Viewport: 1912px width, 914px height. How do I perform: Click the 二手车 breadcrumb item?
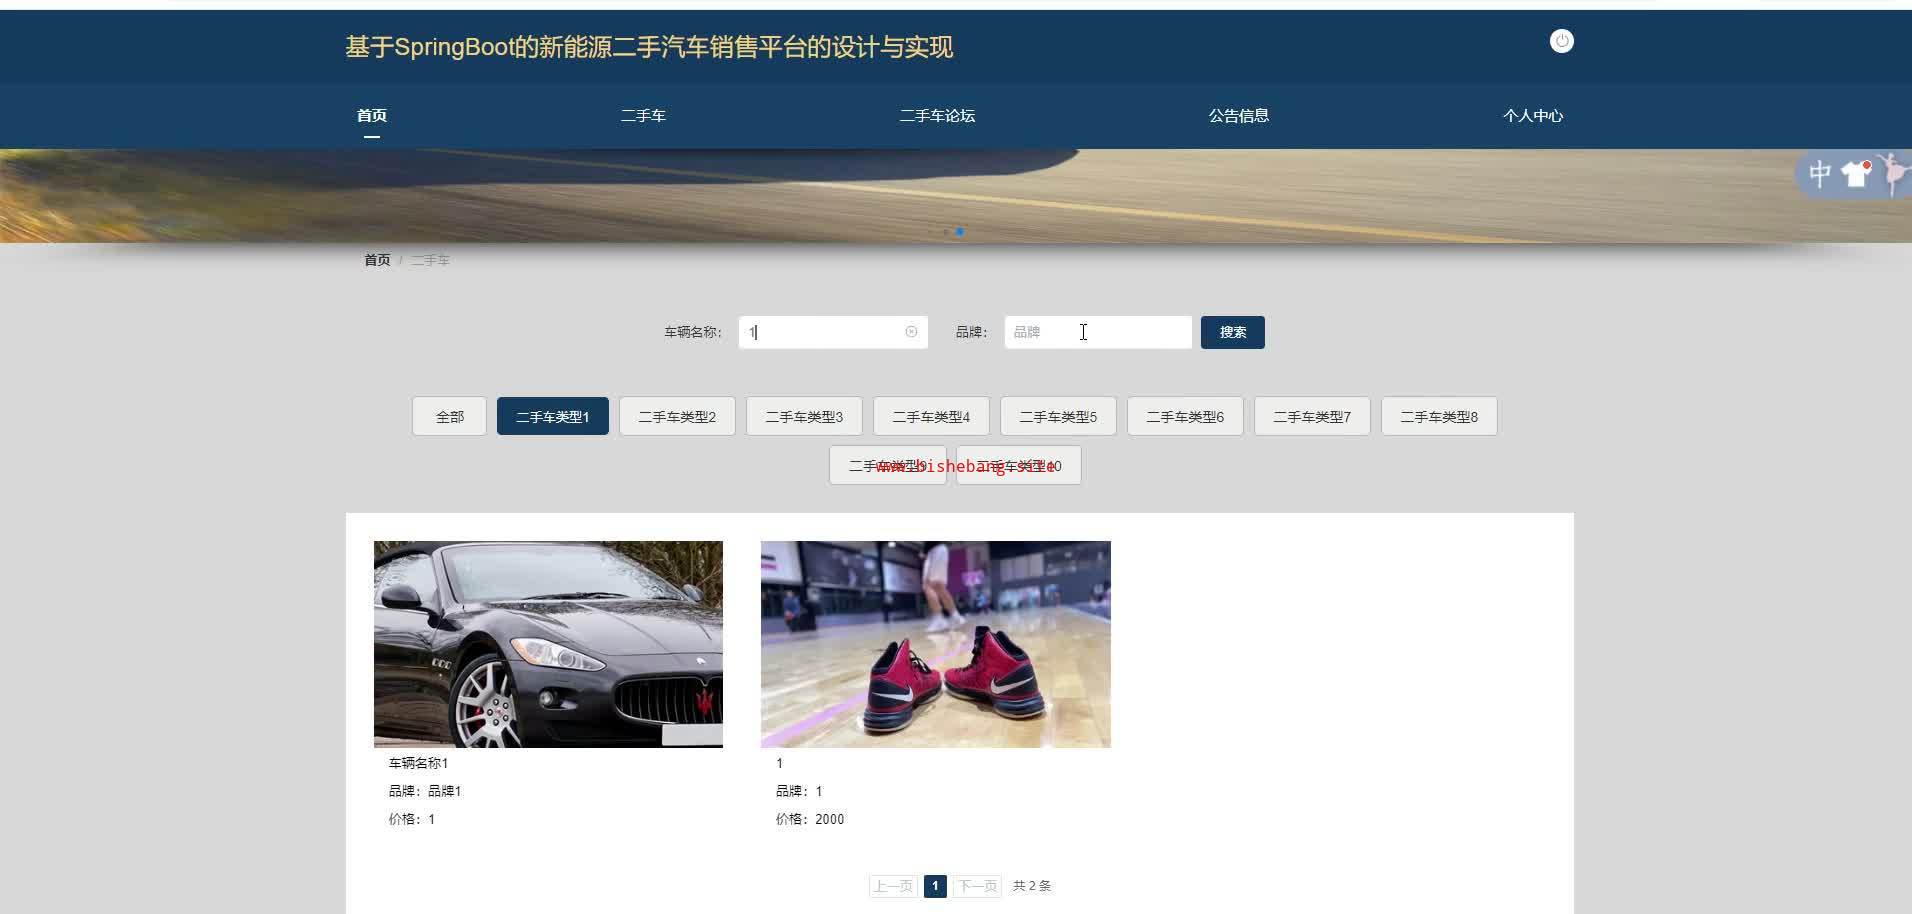[430, 260]
